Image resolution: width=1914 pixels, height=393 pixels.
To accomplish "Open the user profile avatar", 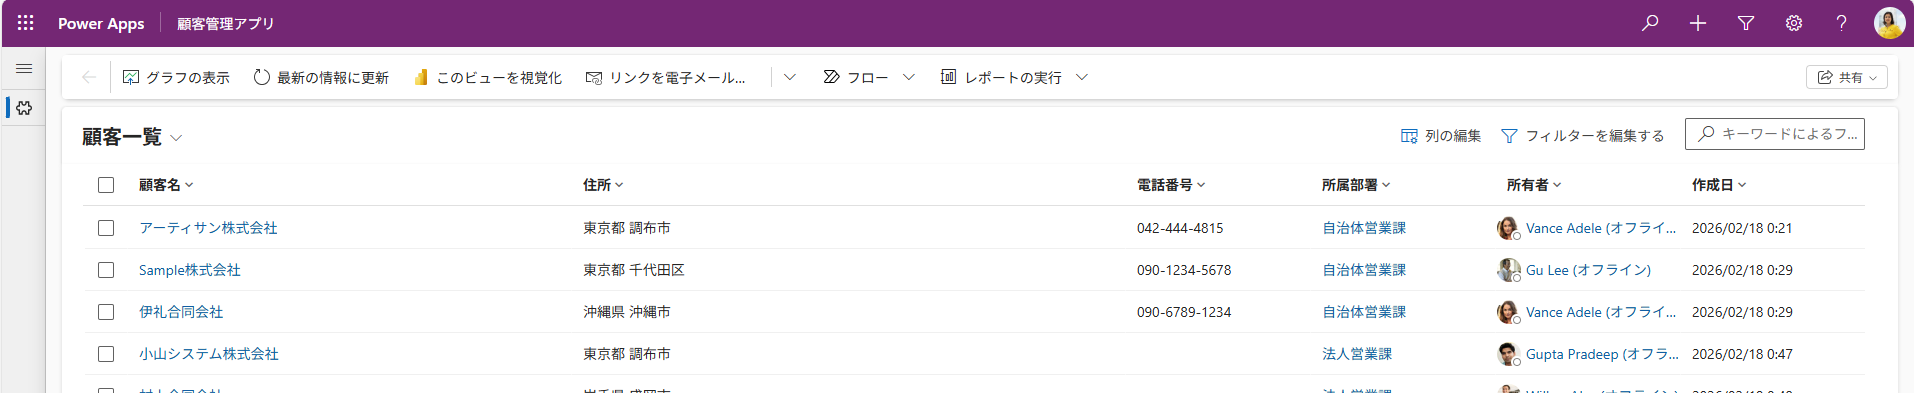I will 1889,23.
